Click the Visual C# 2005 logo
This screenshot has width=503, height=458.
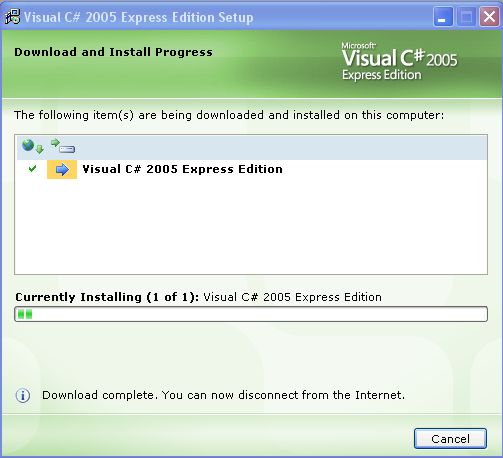tap(399, 61)
